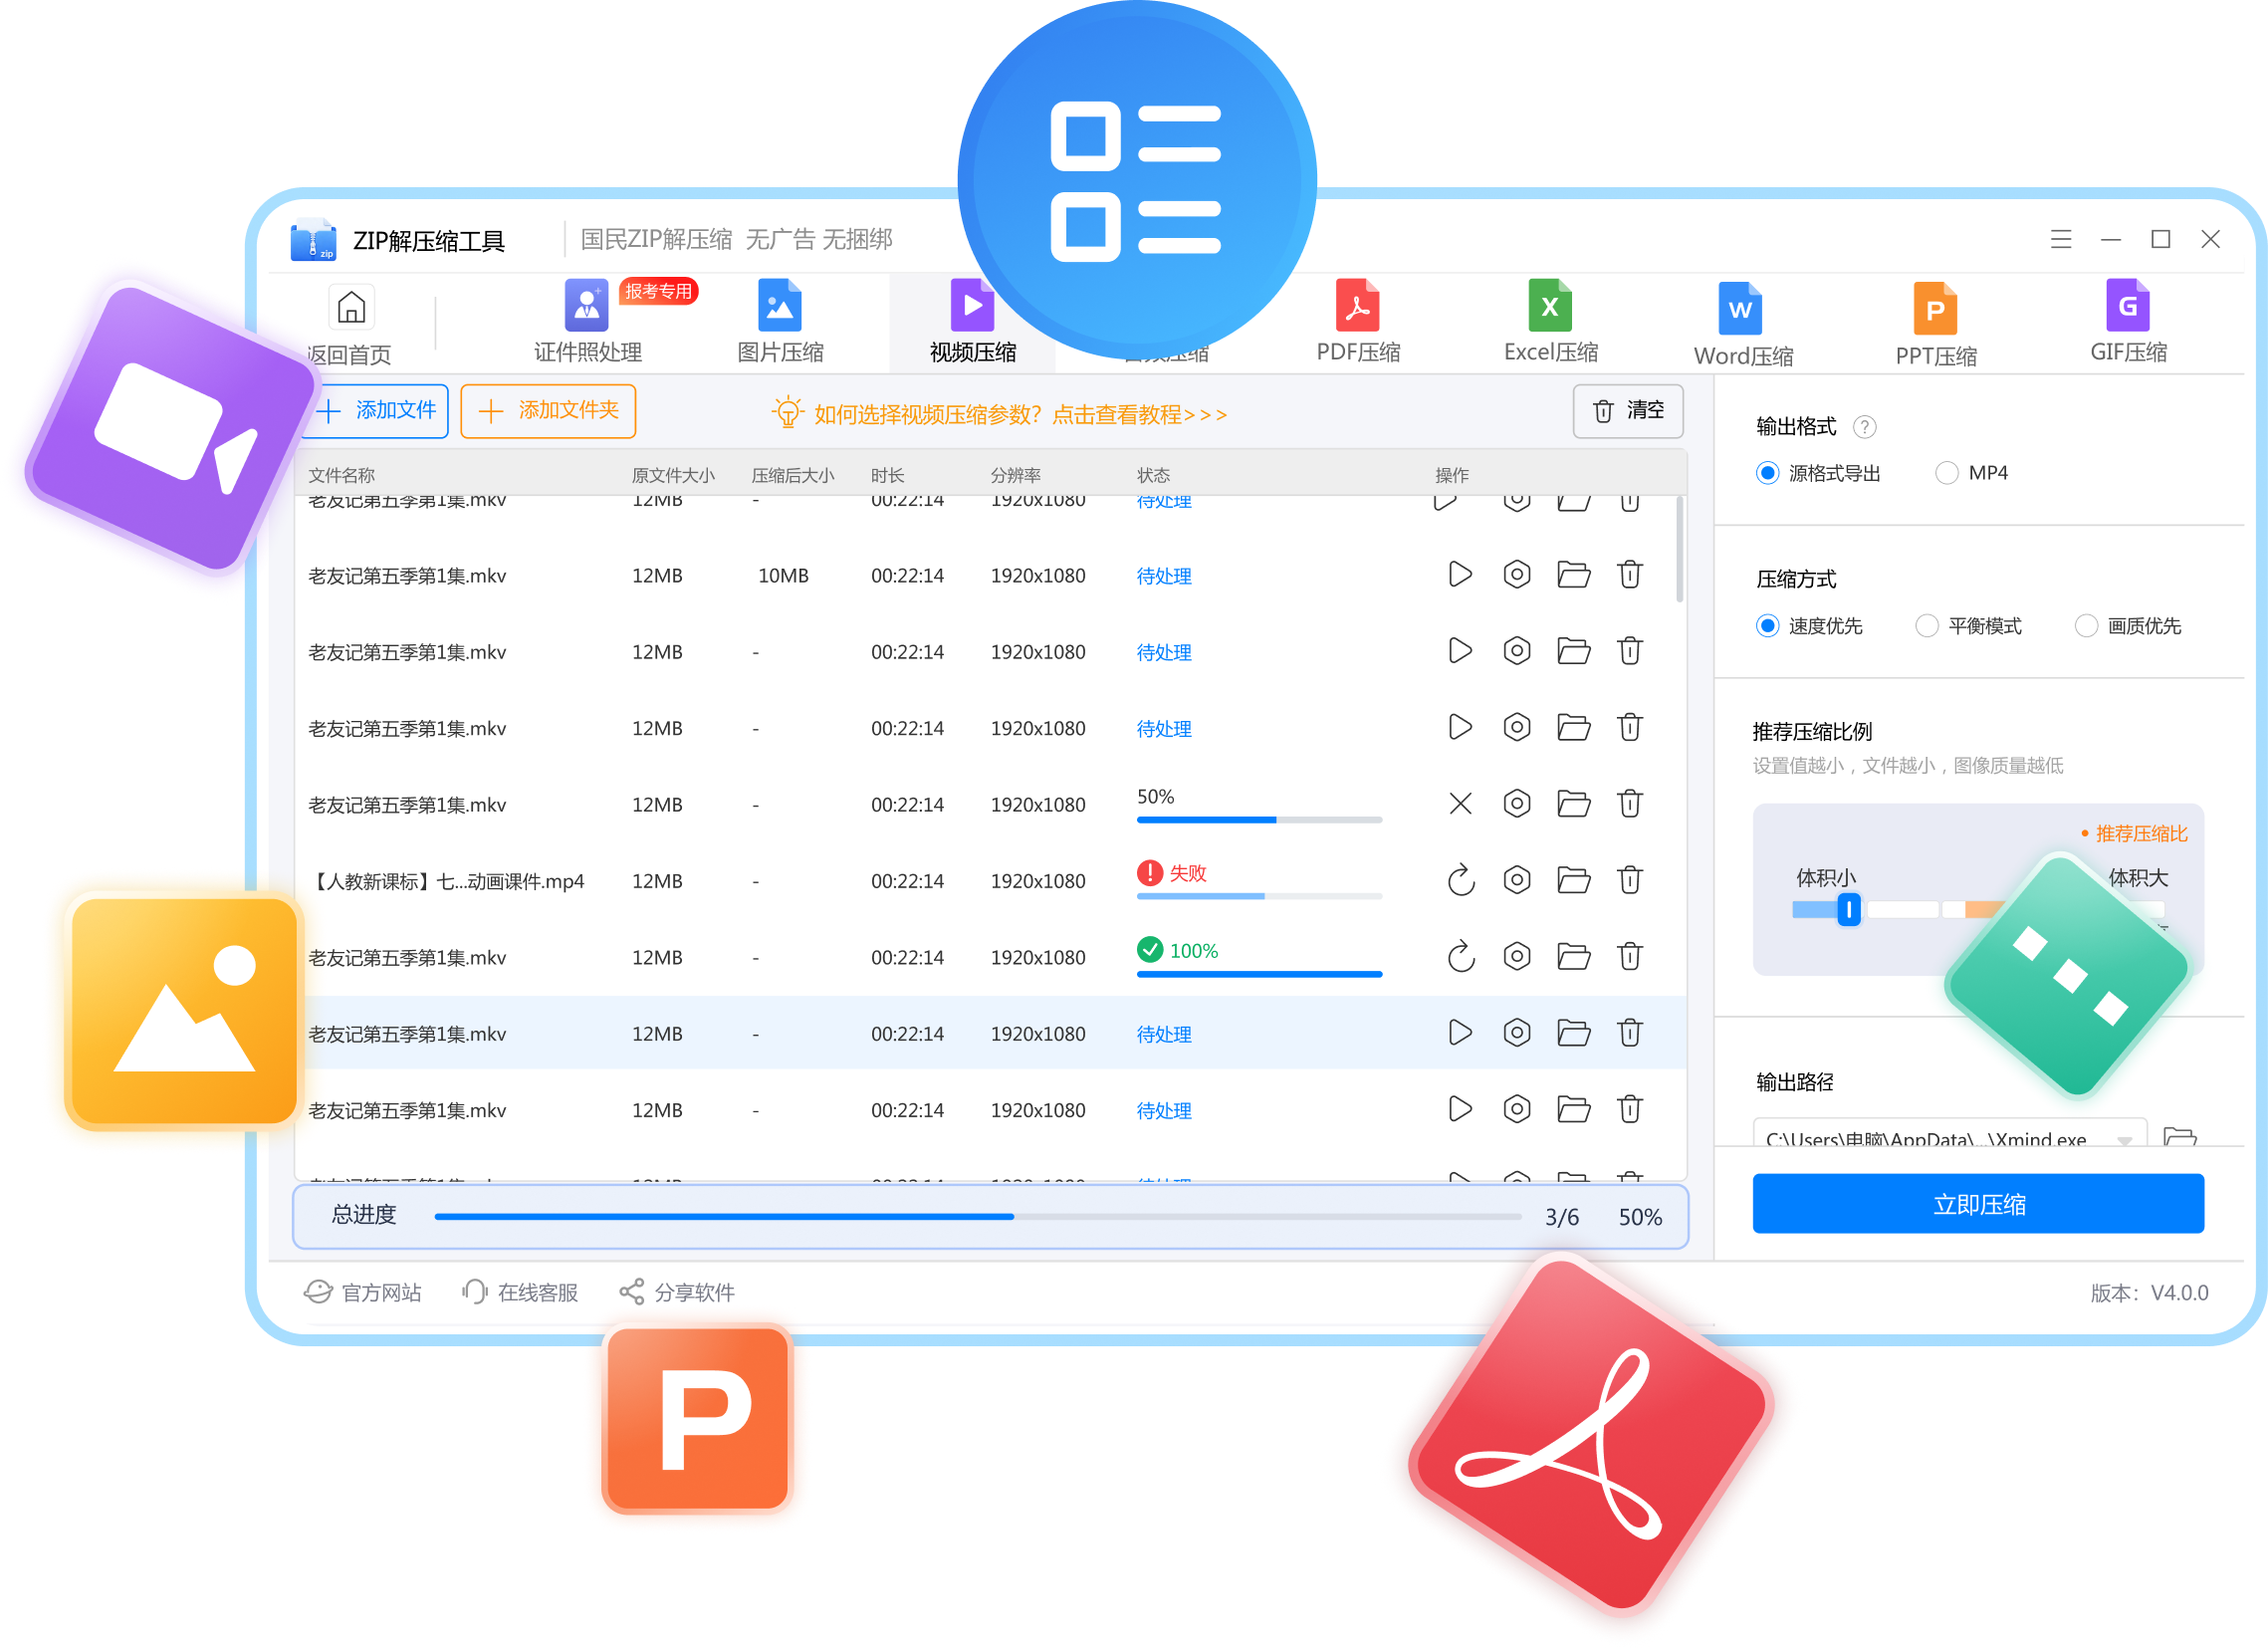Clear the list with 清空 button
2268x1648 pixels.
coord(1628,411)
